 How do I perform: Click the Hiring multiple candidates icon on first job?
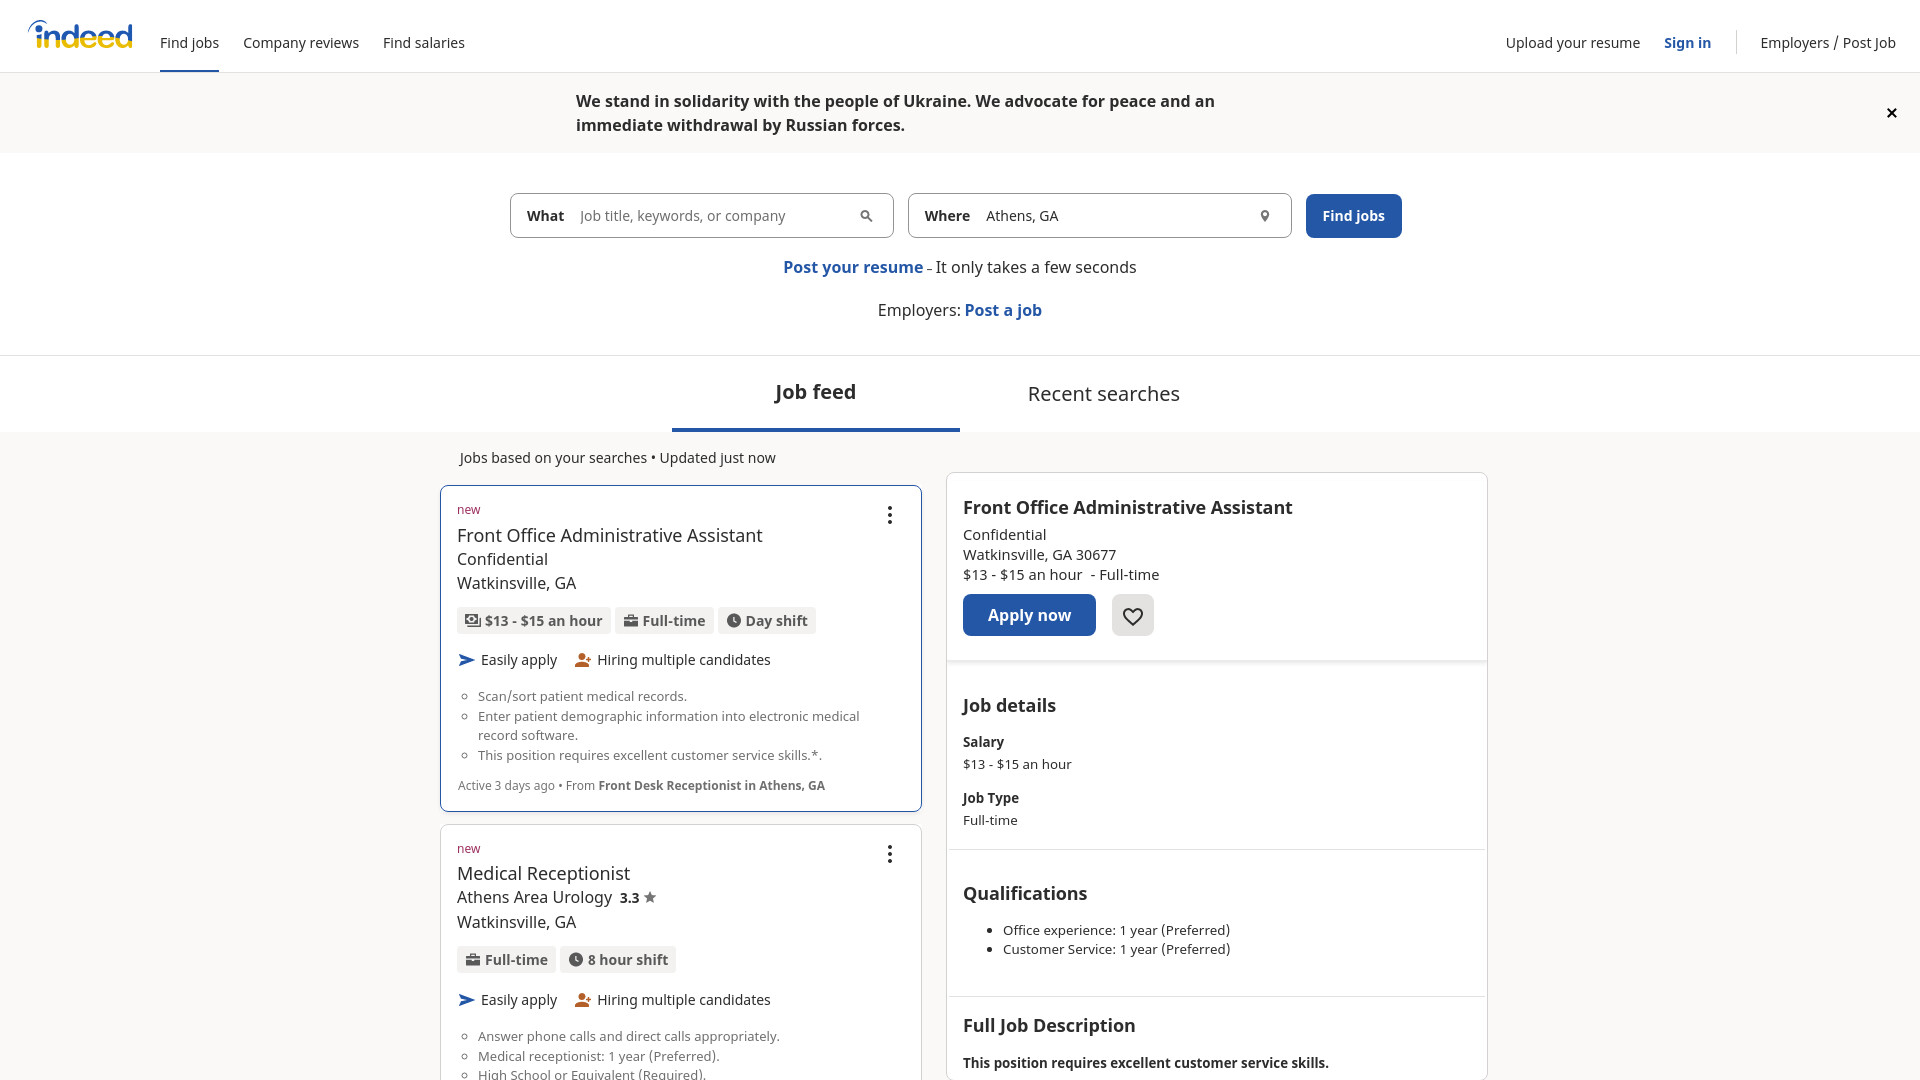(583, 660)
